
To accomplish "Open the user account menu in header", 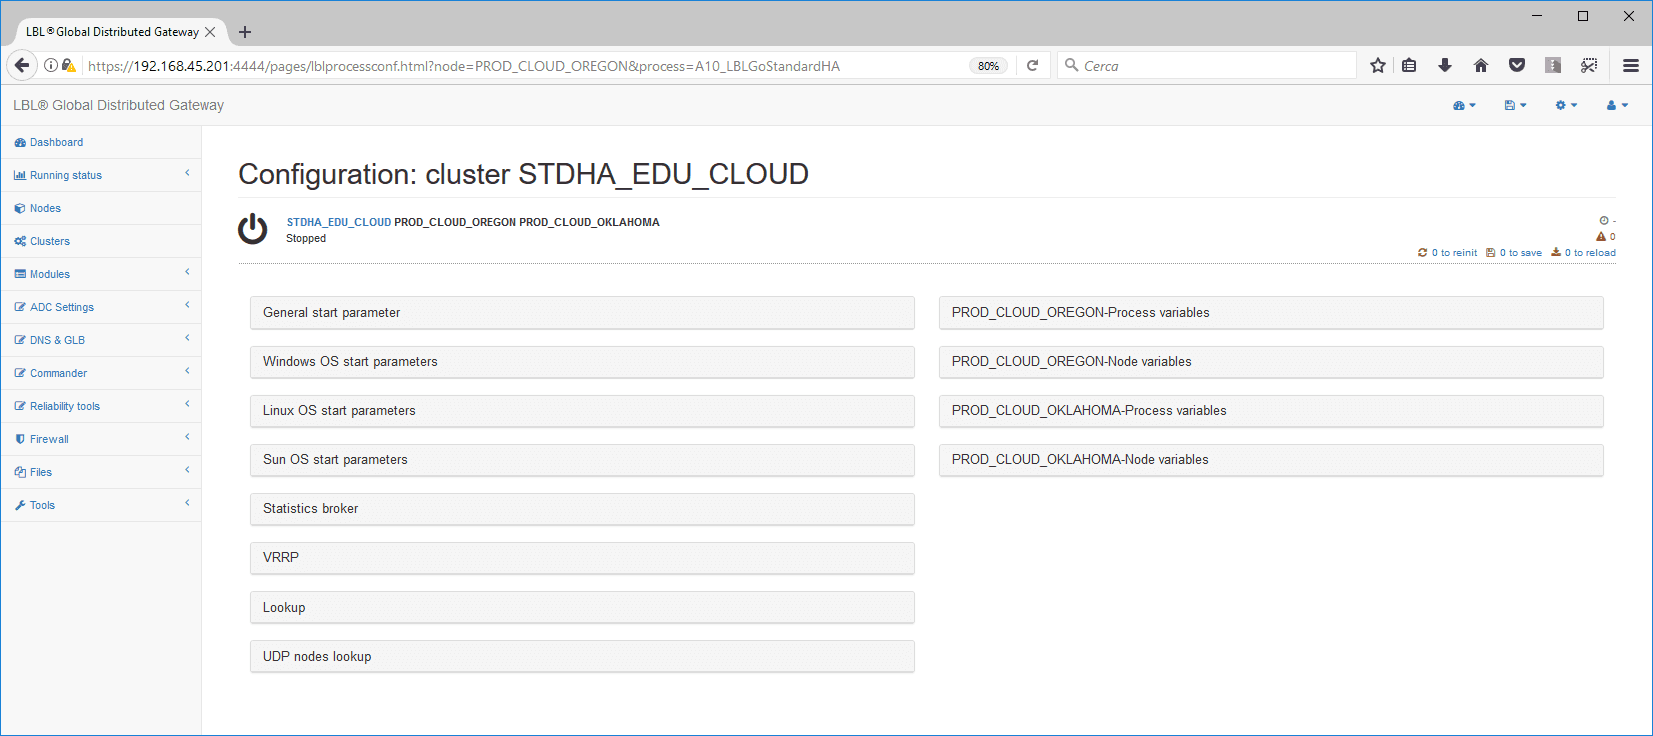I will tap(1617, 105).
